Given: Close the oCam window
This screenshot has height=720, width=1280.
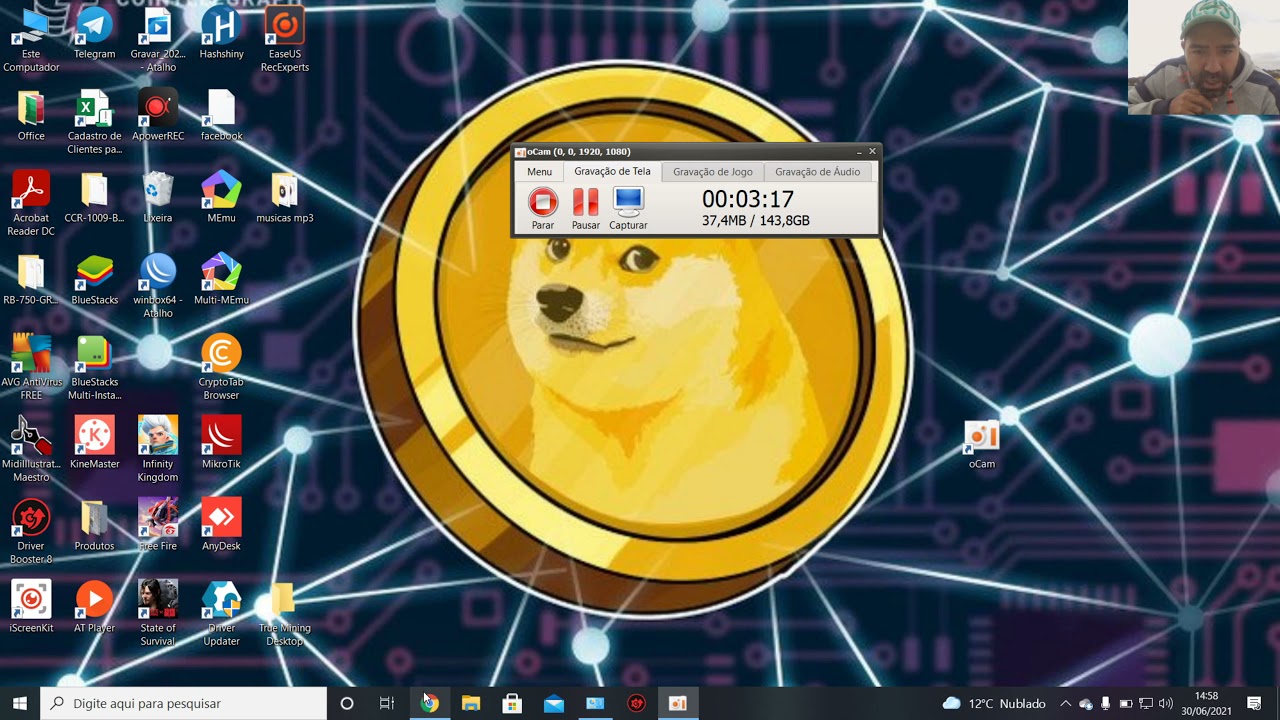Looking at the screenshot, I should click(x=872, y=152).
